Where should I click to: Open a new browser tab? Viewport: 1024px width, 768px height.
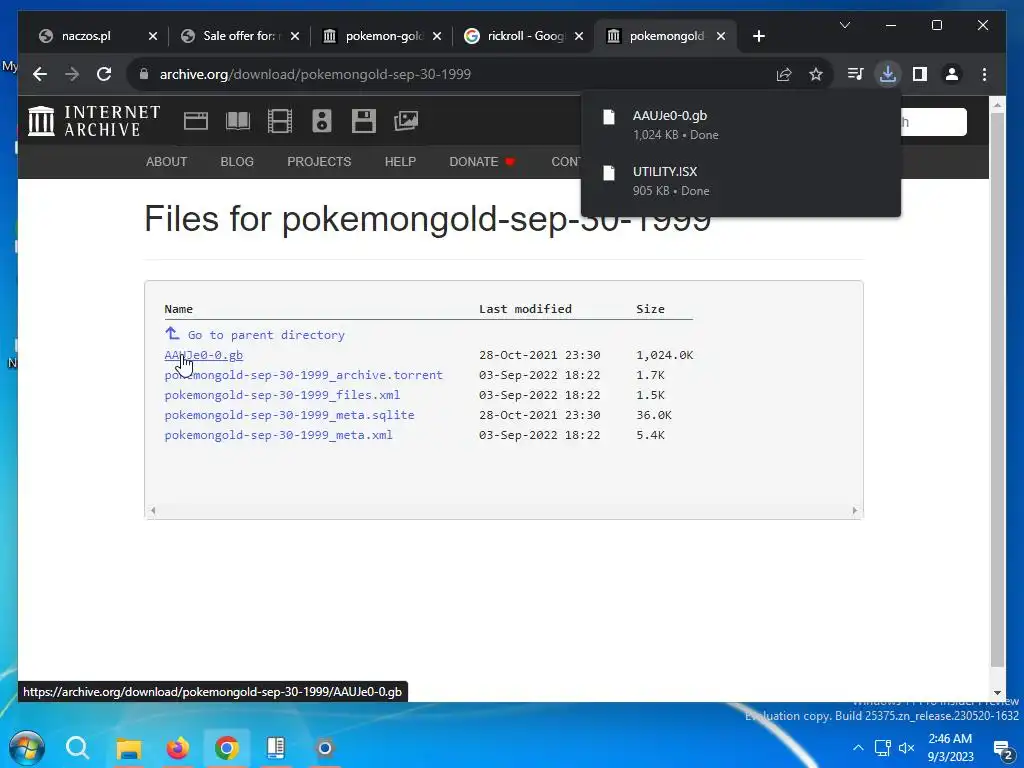758,37
